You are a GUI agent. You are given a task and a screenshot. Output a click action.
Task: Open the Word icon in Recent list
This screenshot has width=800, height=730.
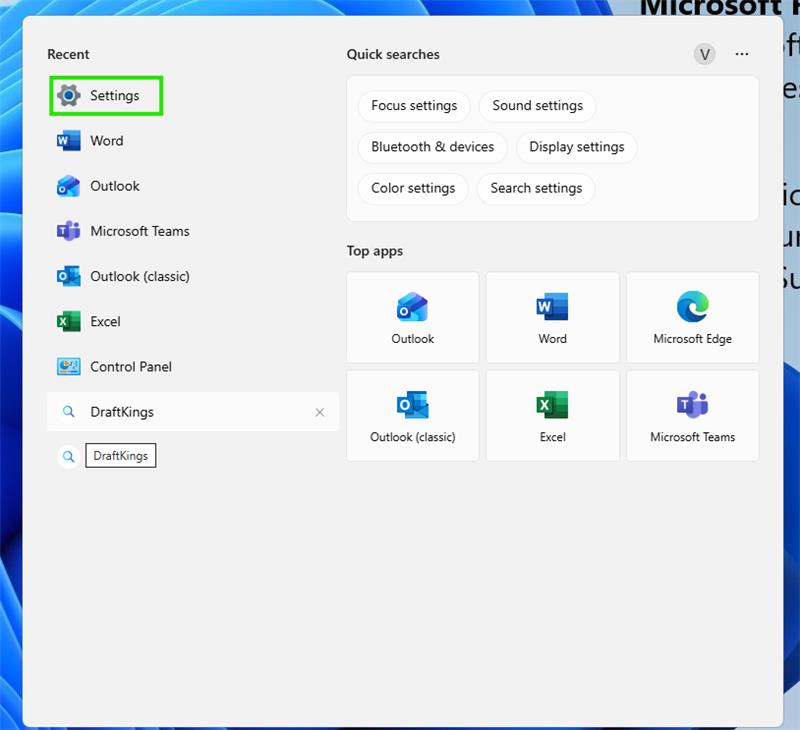69,141
